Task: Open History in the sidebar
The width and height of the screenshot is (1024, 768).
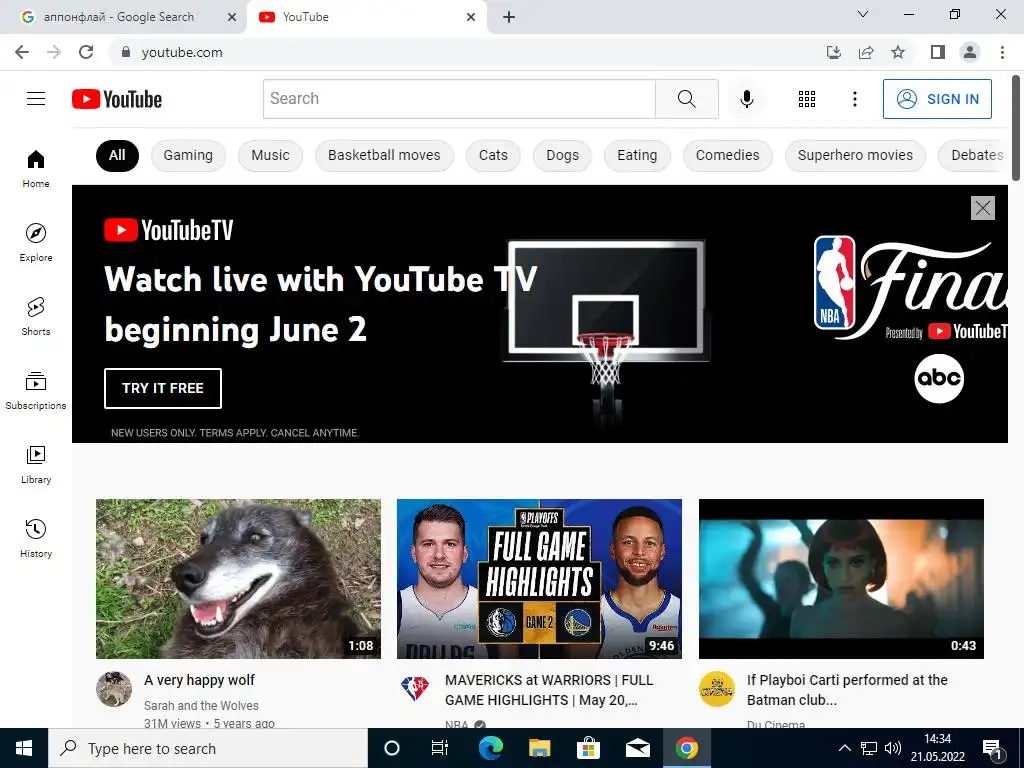Action: click(x=36, y=538)
